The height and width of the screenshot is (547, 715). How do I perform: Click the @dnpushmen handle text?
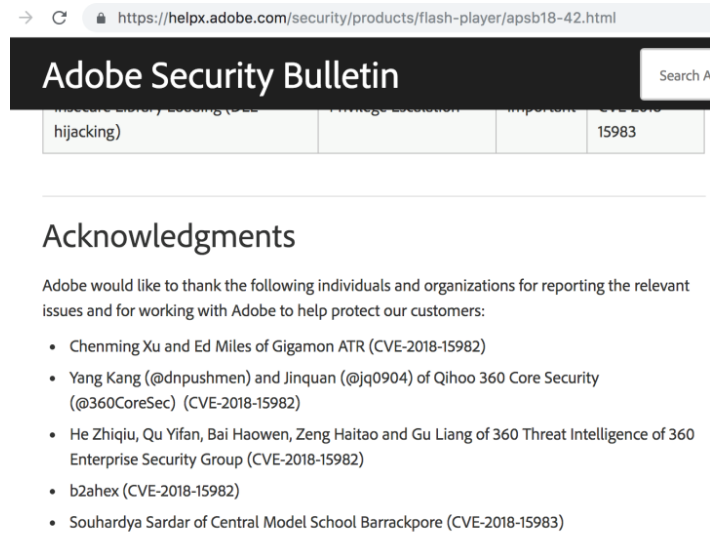point(198,378)
